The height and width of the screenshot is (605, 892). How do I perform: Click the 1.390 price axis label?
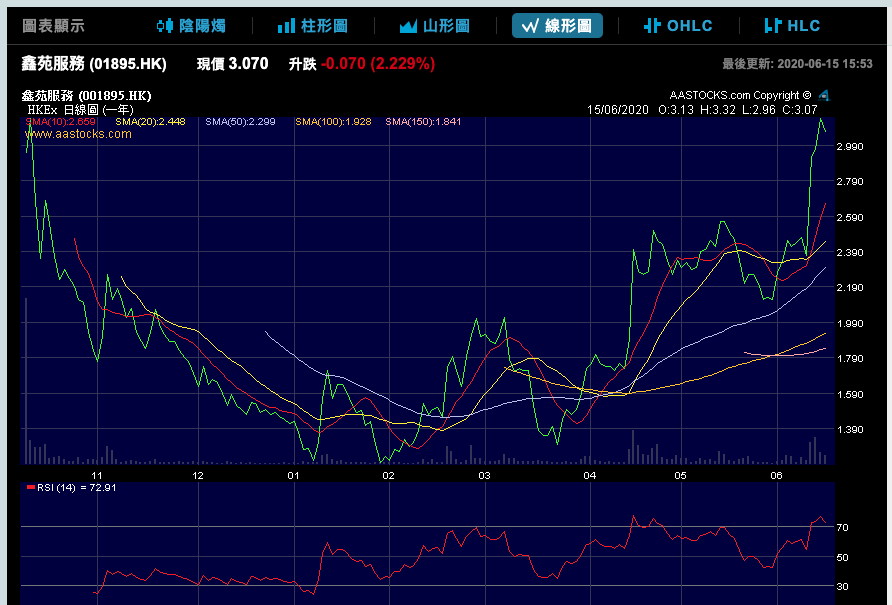click(850, 430)
